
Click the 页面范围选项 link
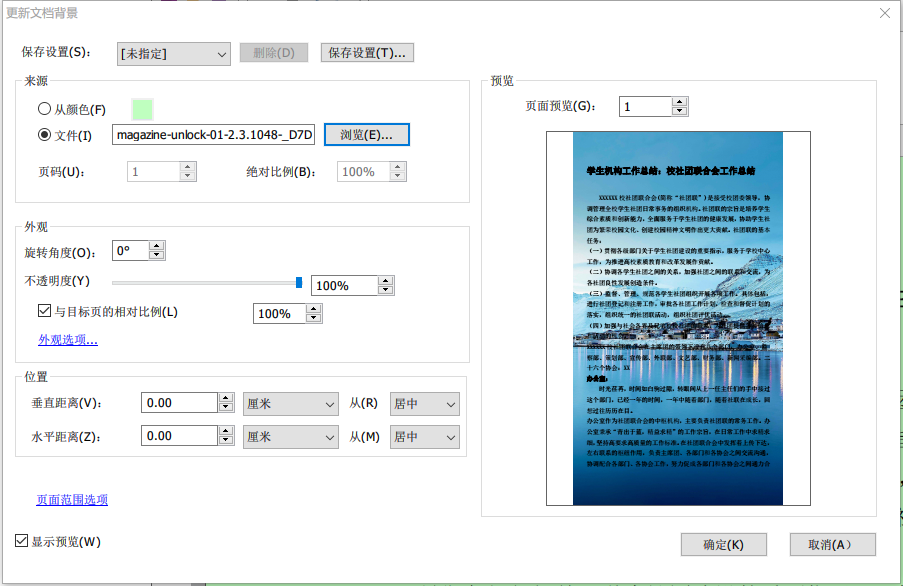coord(70,498)
